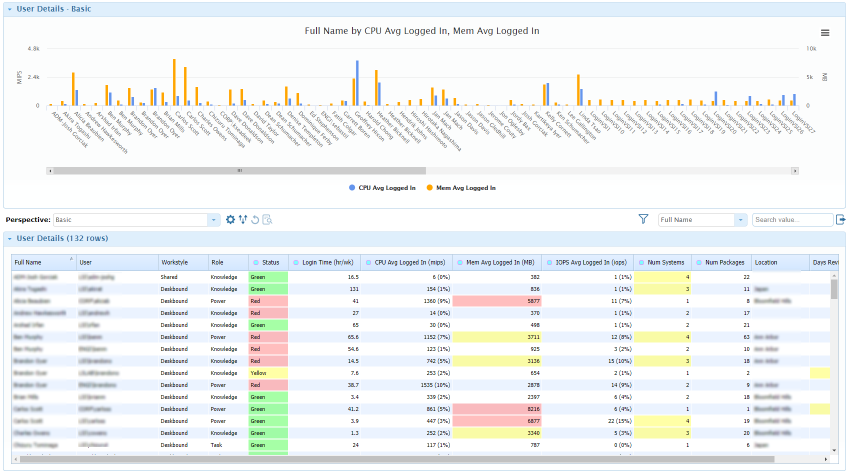Select the yellow Mem cell 3136
The image size is (850, 474).
[497, 361]
